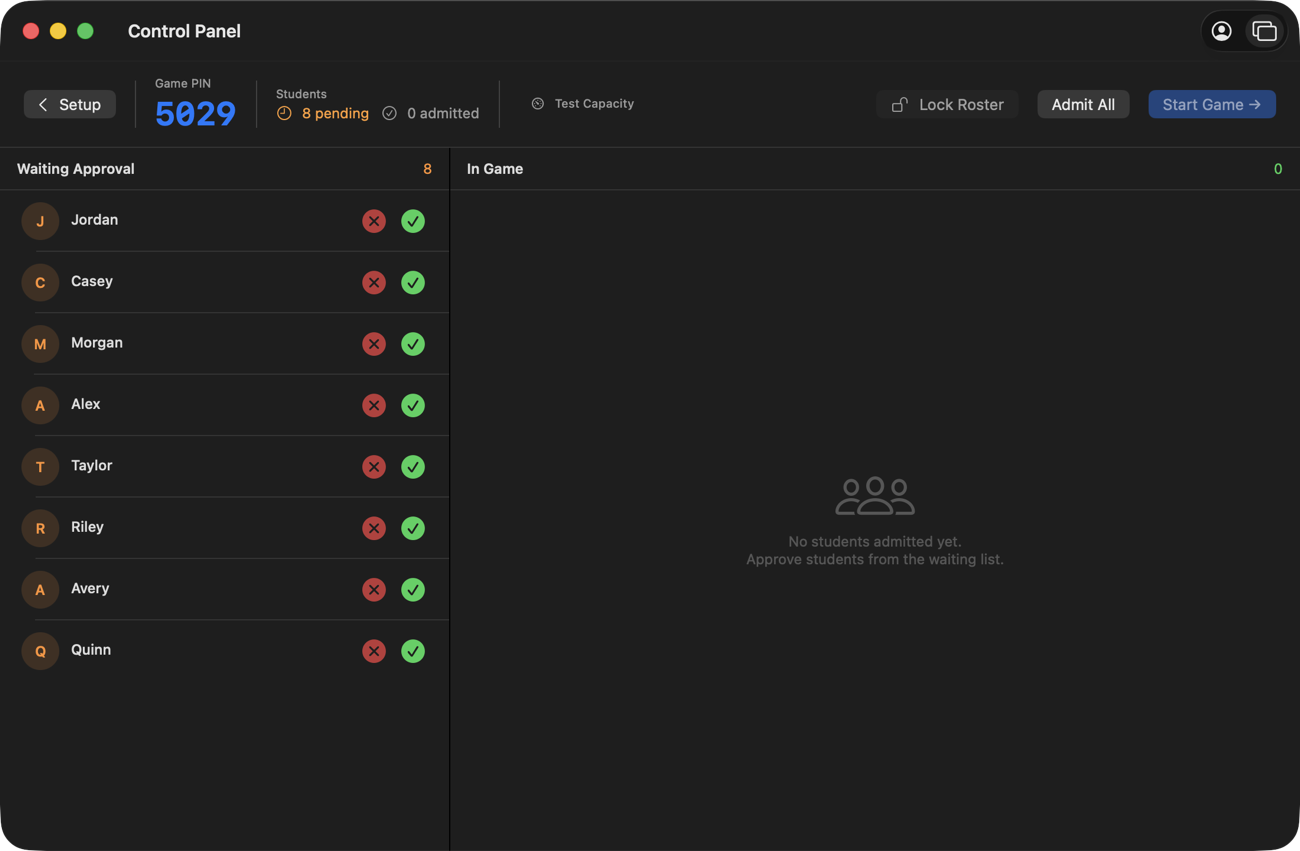
Task: Click Casey's C avatar circle
Action: click(40, 283)
